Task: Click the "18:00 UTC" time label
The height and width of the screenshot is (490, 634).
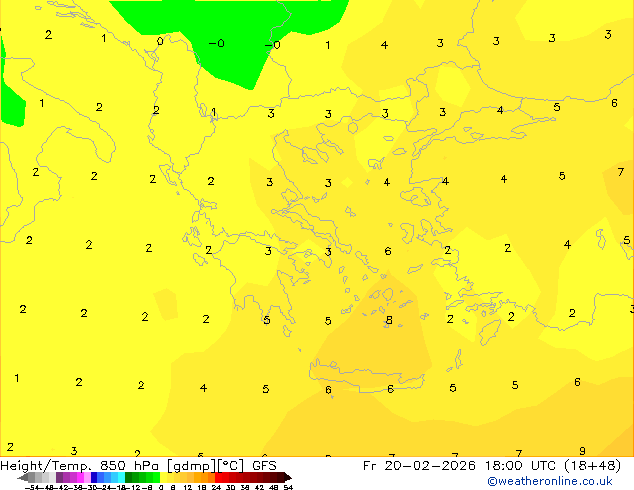Action: point(522,466)
